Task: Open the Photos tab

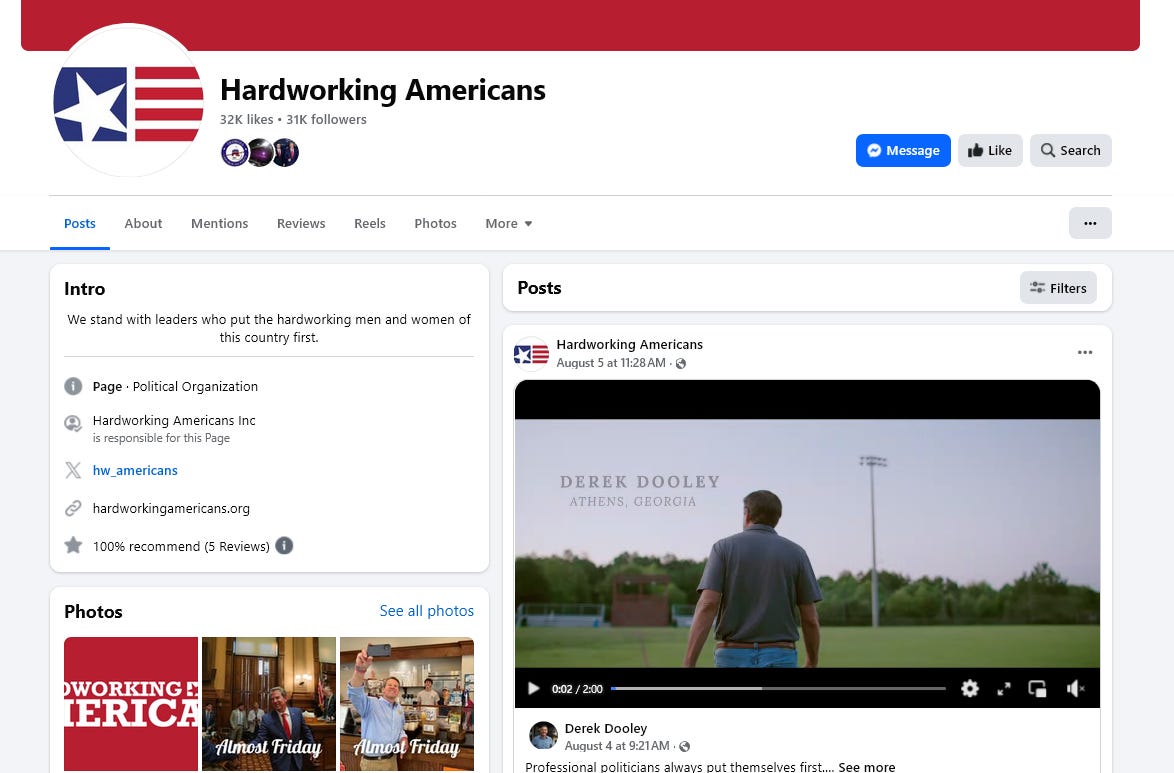Action: pos(435,223)
